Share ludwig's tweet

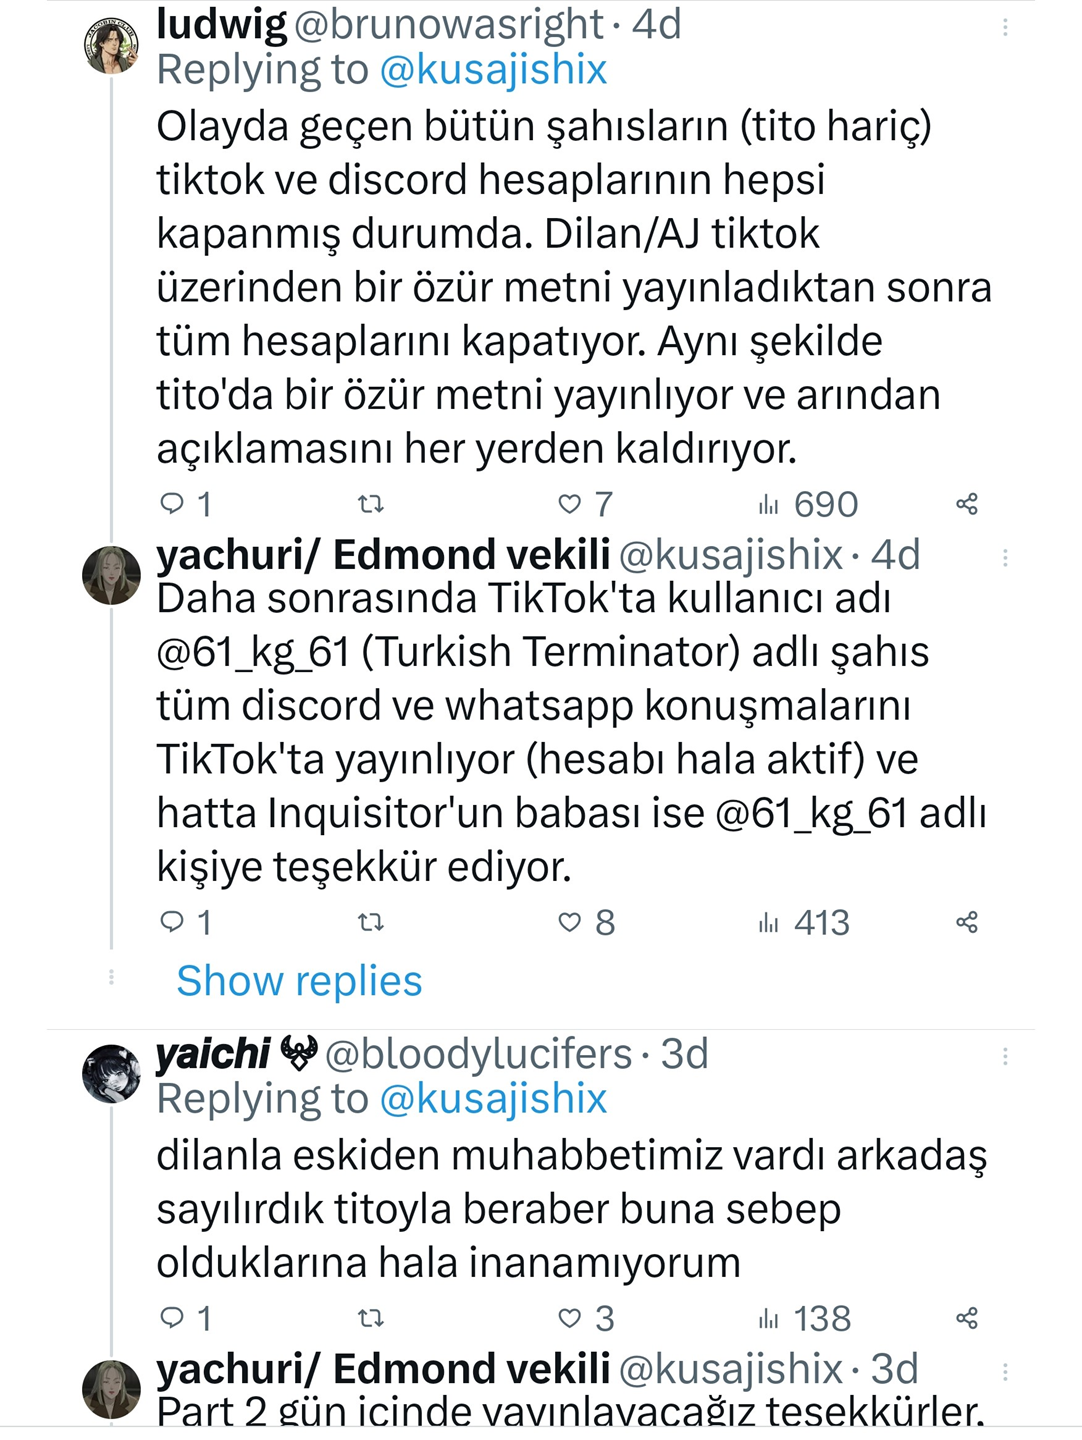pos(966,504)
